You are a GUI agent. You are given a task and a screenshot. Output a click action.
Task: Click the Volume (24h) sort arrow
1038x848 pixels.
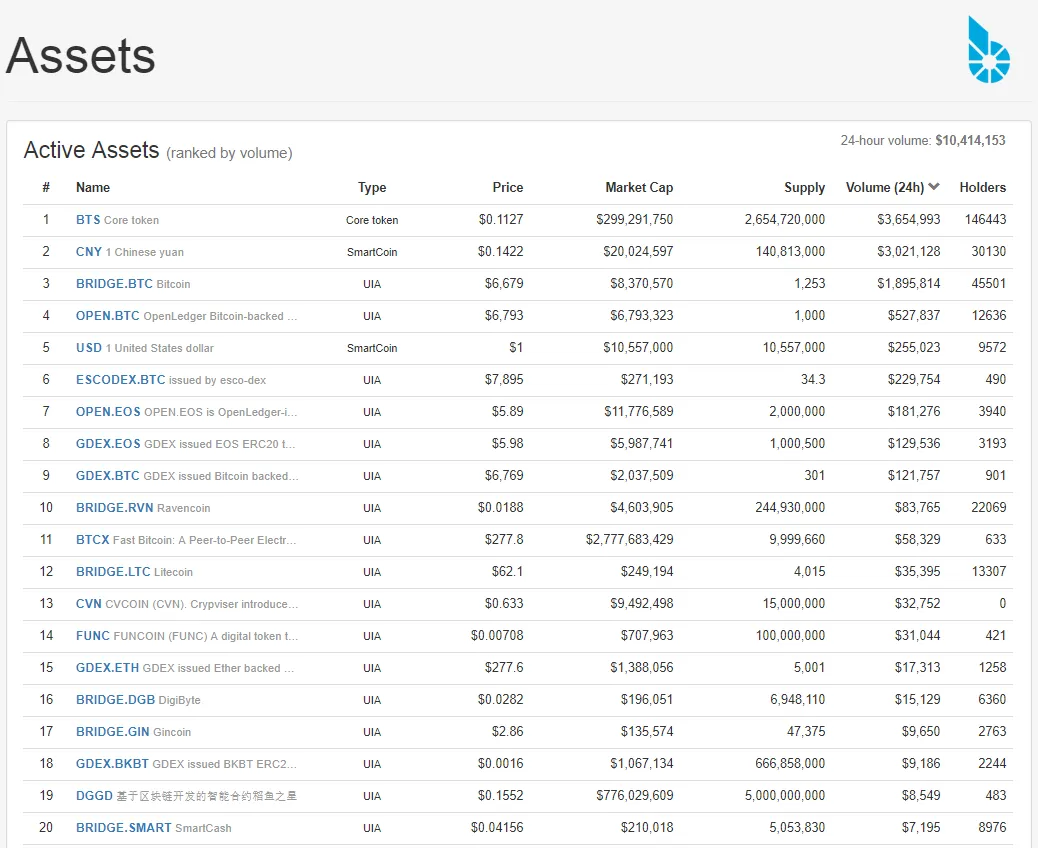pyautogui.click(x=934, y=187)
